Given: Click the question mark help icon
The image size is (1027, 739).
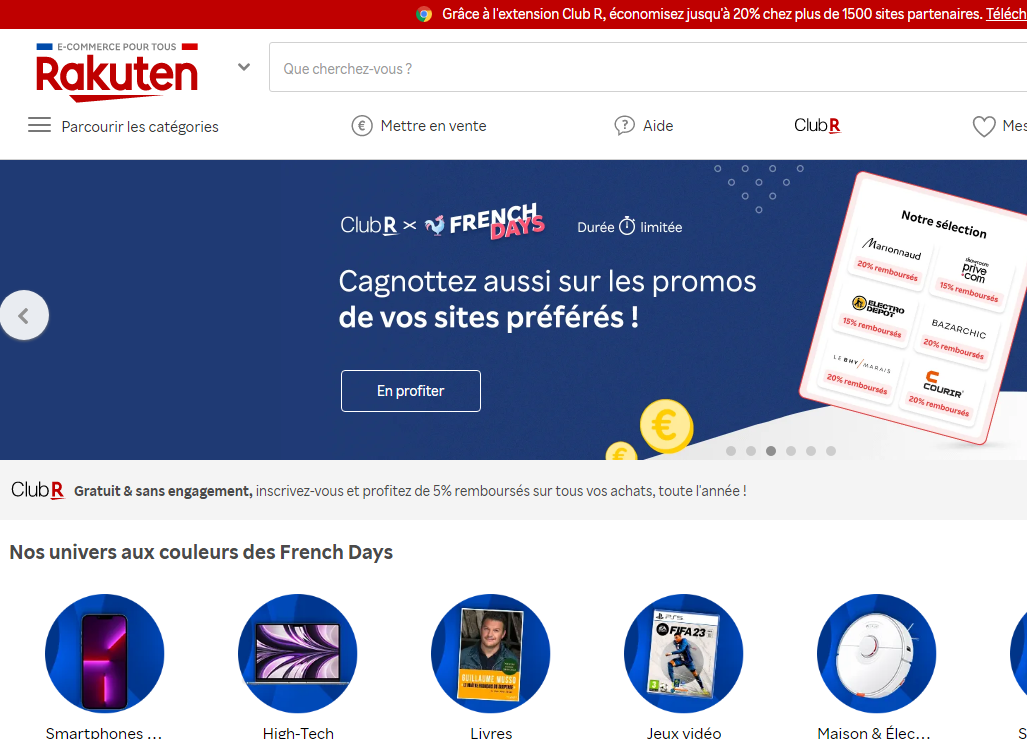Looking at the screenshot, I should click(624, 126).
